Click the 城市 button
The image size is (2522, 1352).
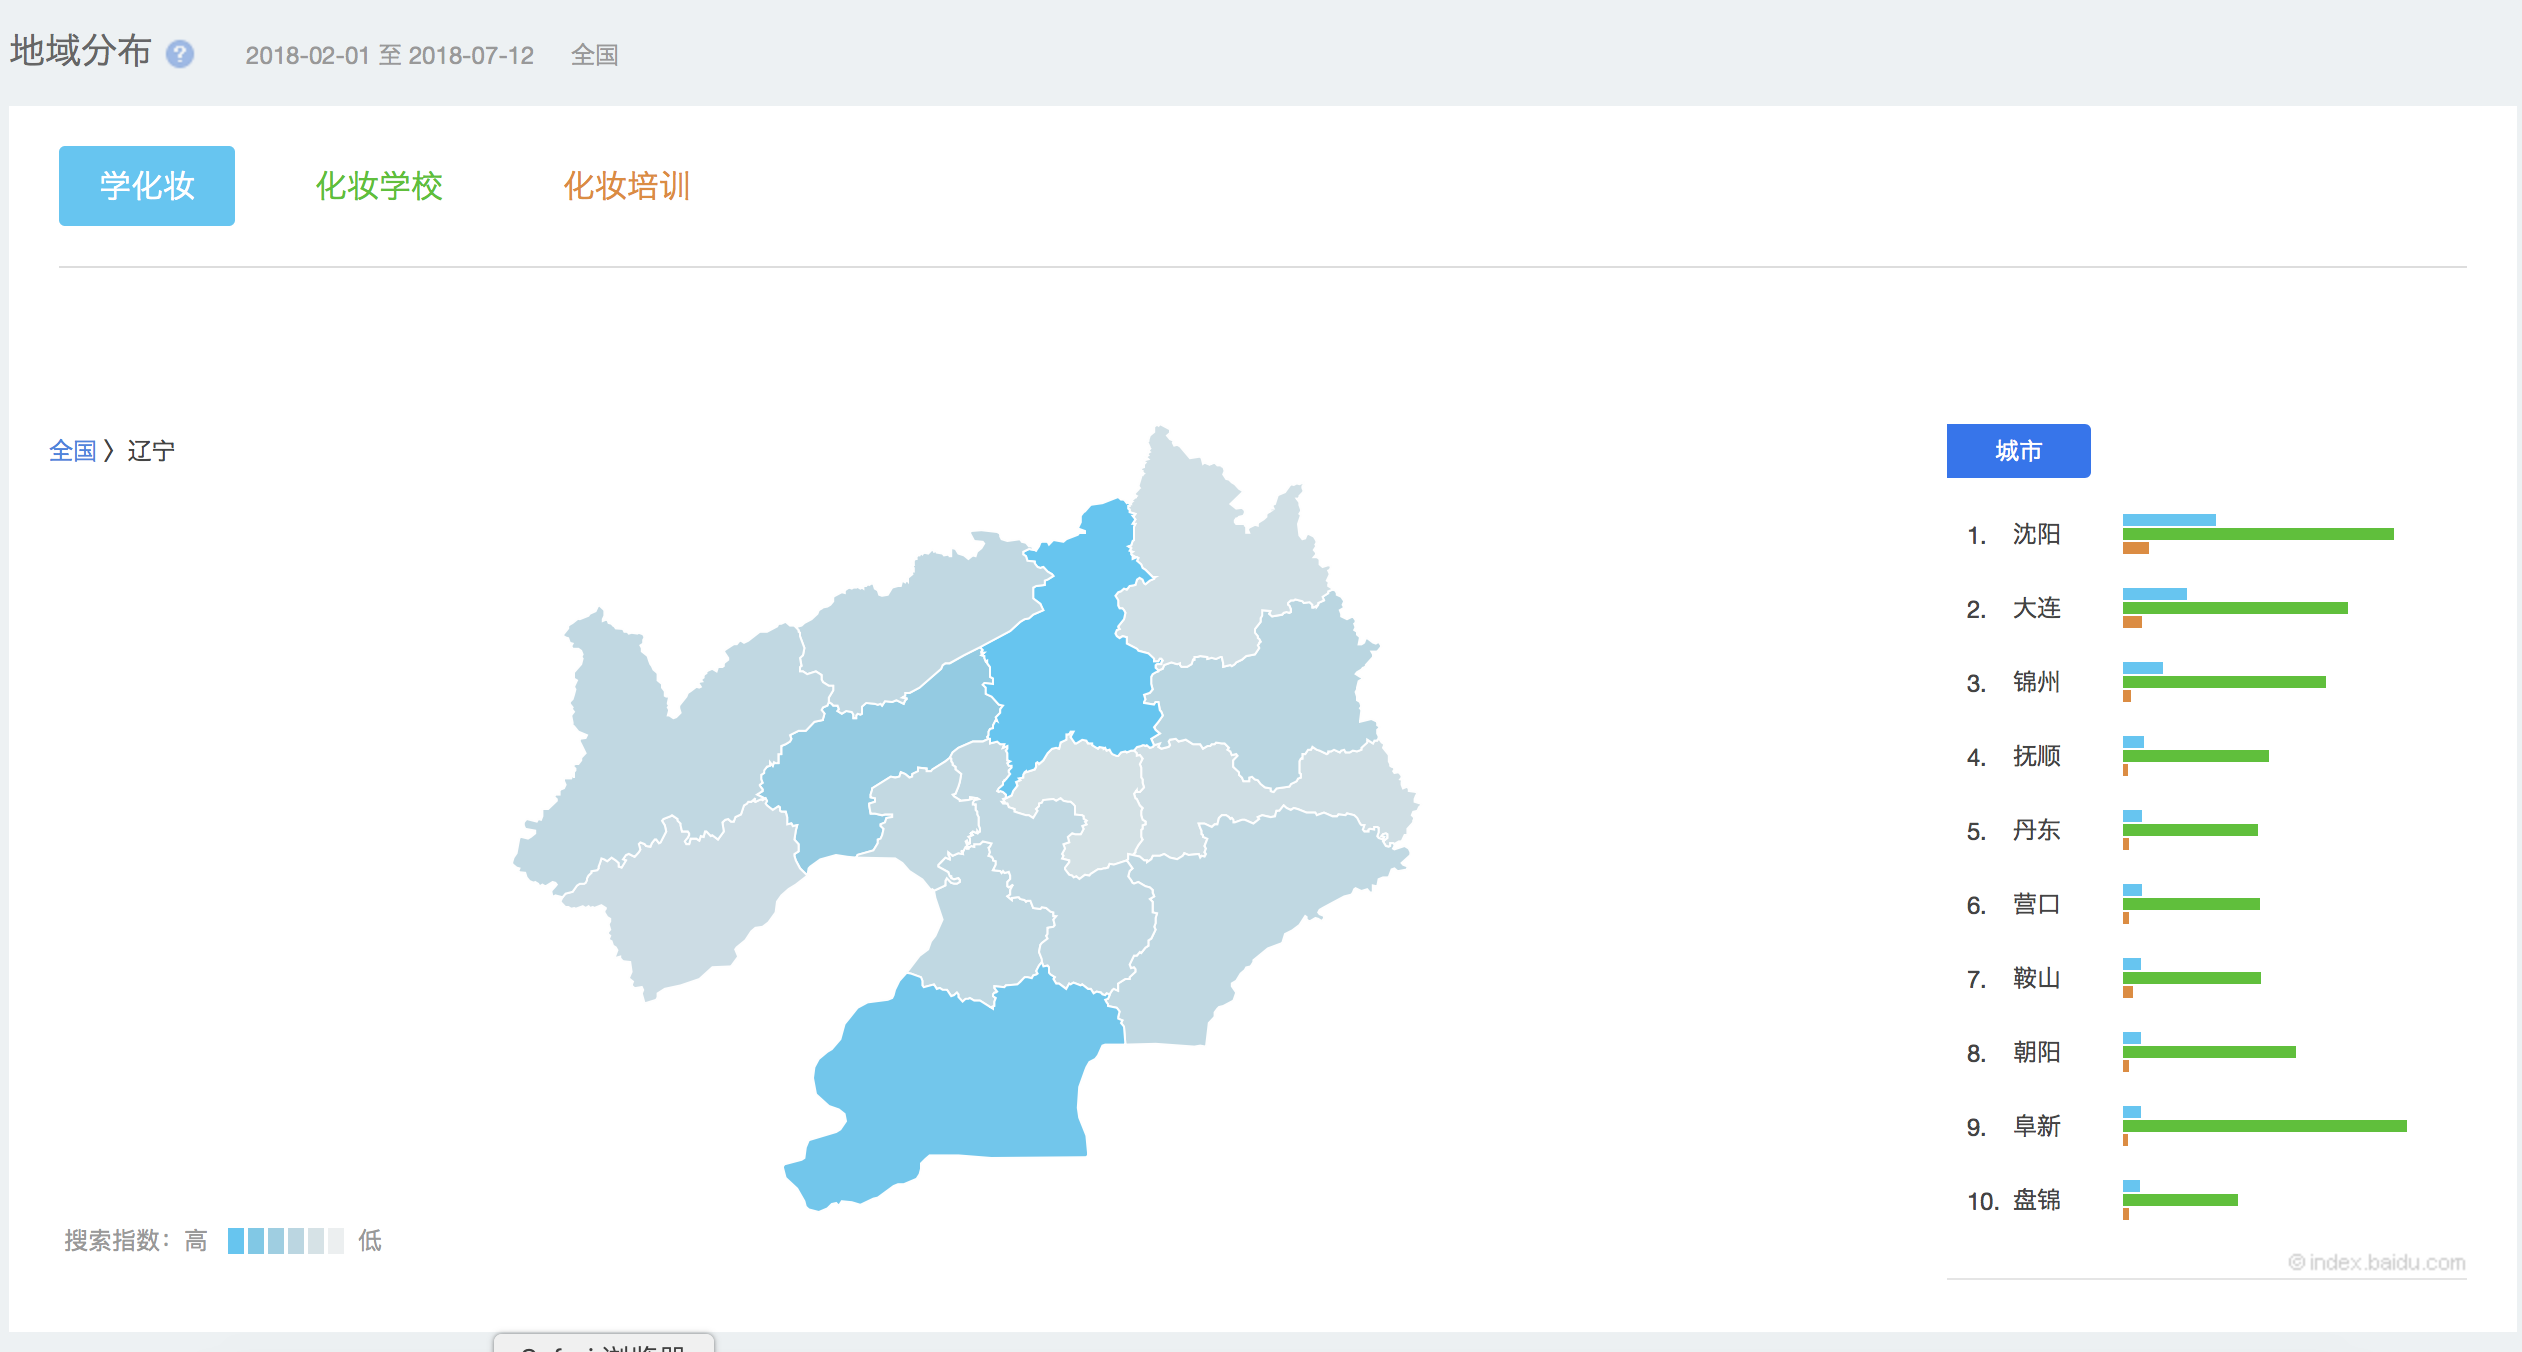[x=2018, y=451]
